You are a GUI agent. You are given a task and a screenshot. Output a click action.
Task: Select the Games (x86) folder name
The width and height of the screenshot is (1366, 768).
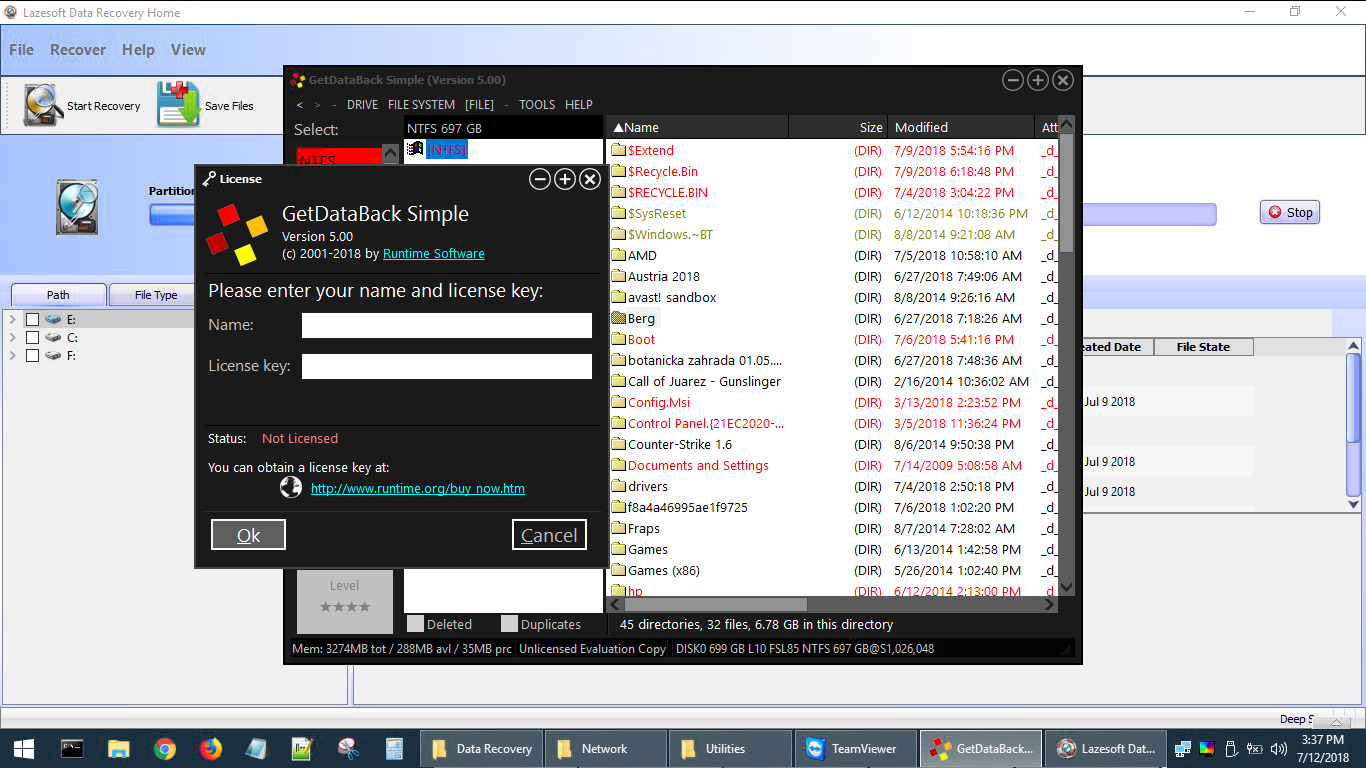click(664, 570)
